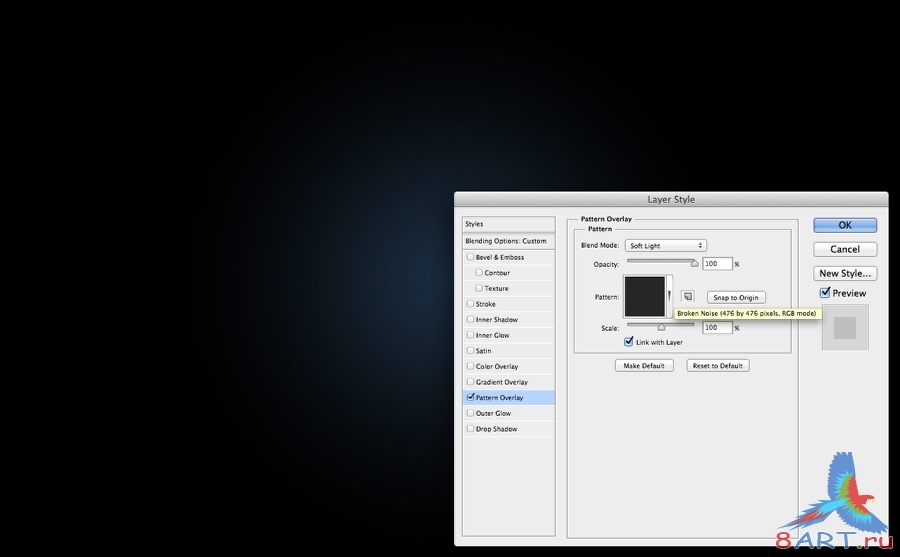Click Snap to Origin button
900x557 pixels.
click(736, 297)
